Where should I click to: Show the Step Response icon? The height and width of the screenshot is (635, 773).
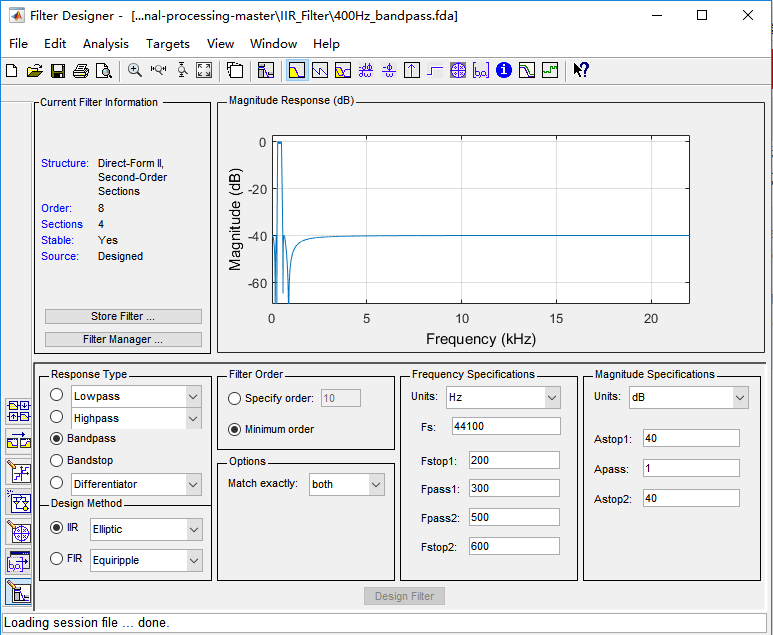(435, 71)
